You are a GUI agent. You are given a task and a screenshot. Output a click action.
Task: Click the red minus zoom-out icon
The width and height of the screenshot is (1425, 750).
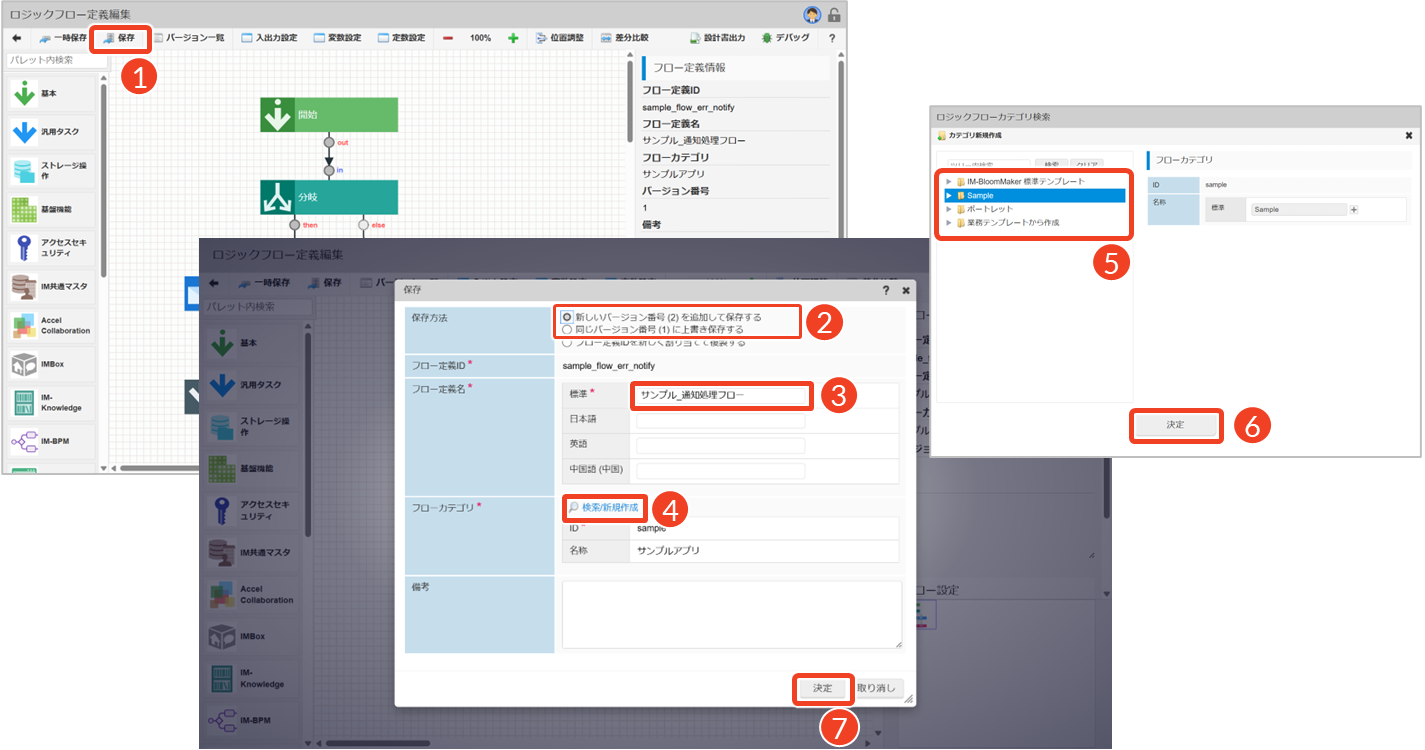coord(448,38)
